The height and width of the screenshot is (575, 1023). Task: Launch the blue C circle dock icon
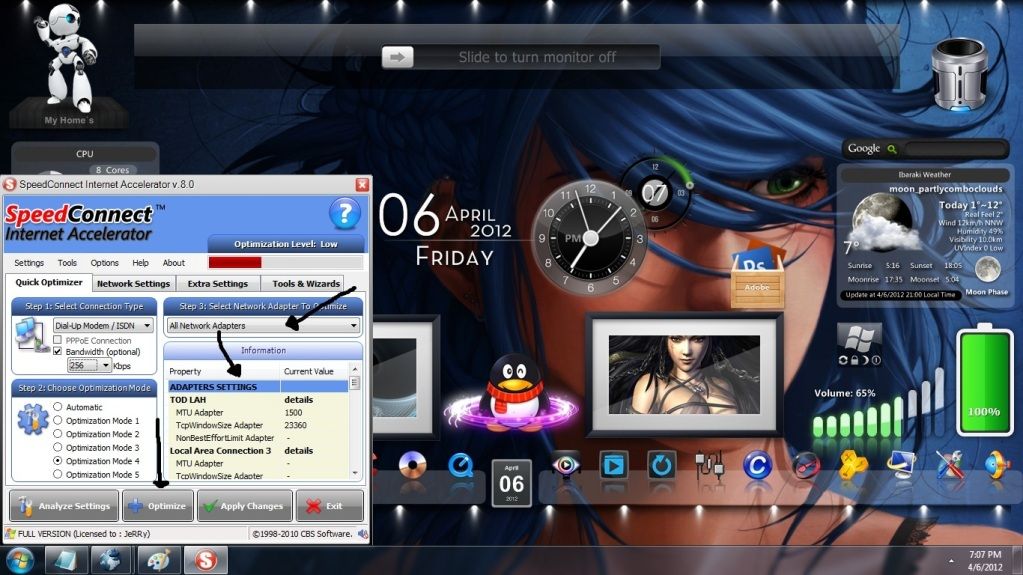(757, 465)
